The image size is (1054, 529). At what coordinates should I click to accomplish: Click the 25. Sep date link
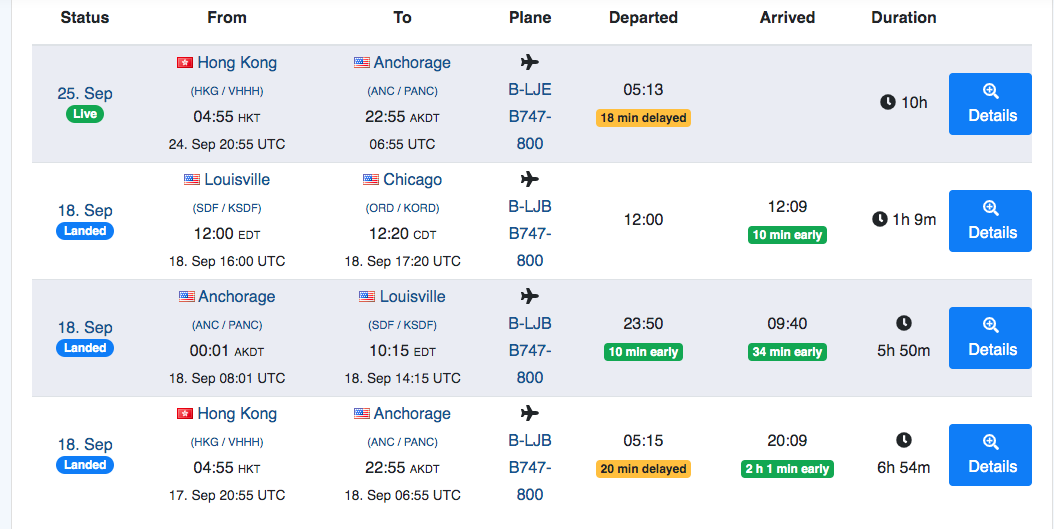85,93
